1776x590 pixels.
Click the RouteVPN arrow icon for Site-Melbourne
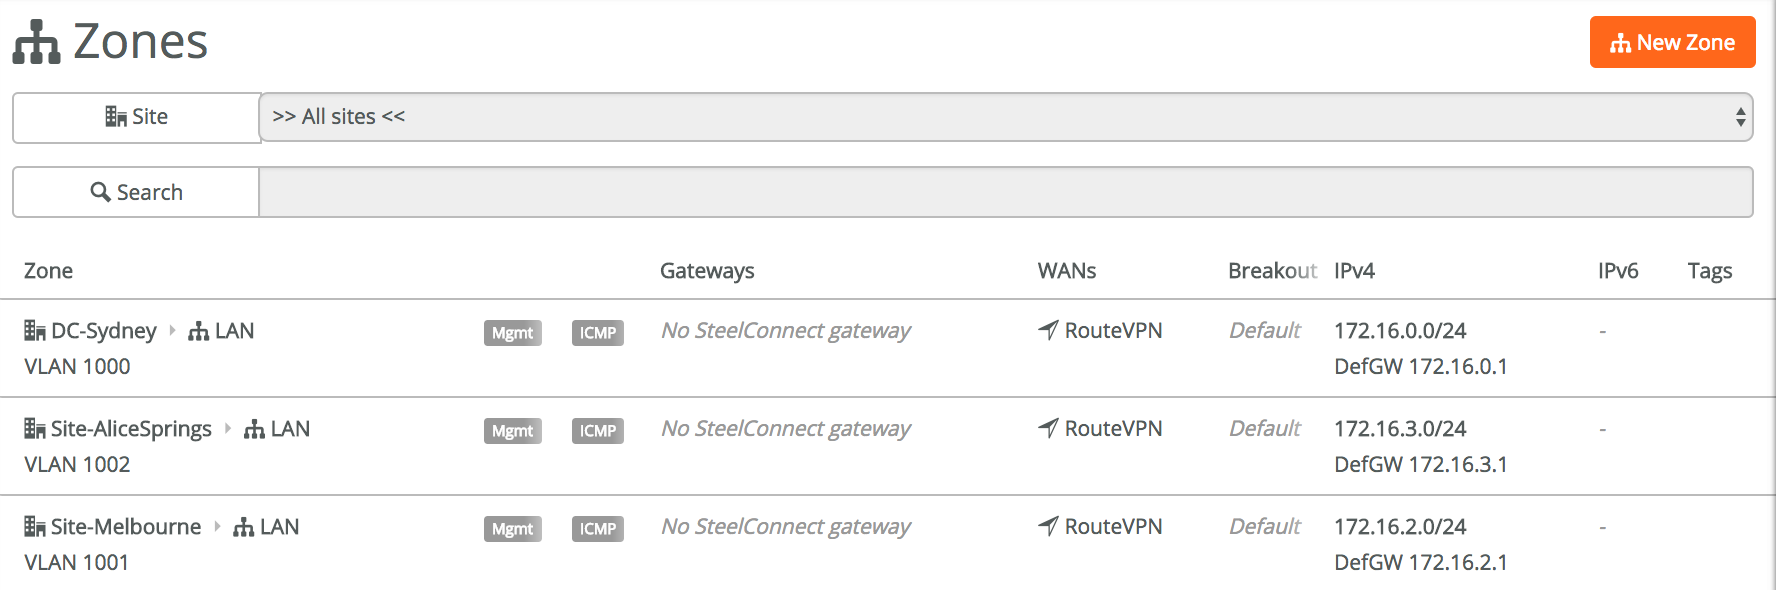[x=1048, y=526]
